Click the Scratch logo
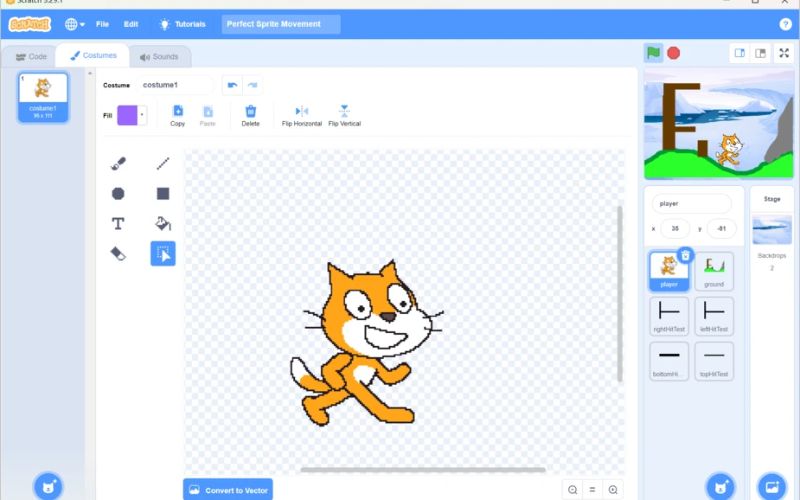The width and height of the screenshot is (800, 500). click(x=30, y=24)
